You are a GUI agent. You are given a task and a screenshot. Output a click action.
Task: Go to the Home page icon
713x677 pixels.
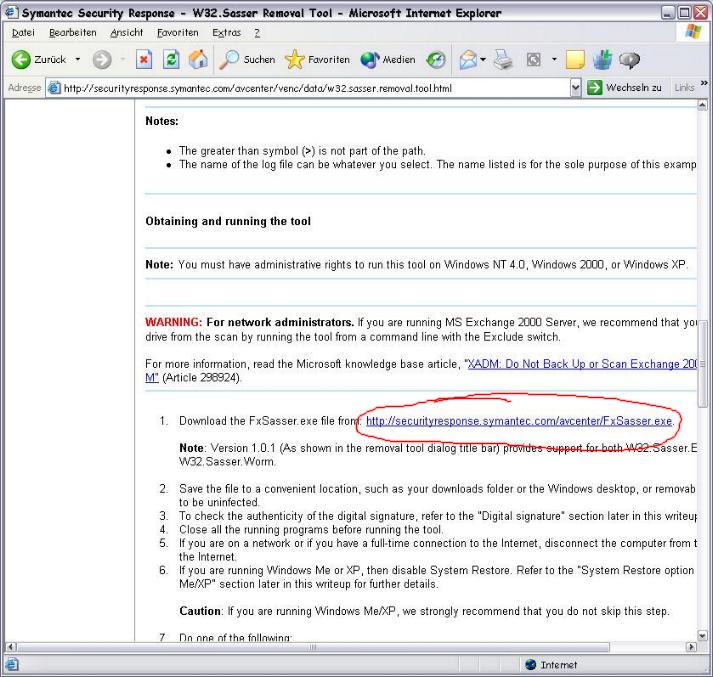[198, 60]
